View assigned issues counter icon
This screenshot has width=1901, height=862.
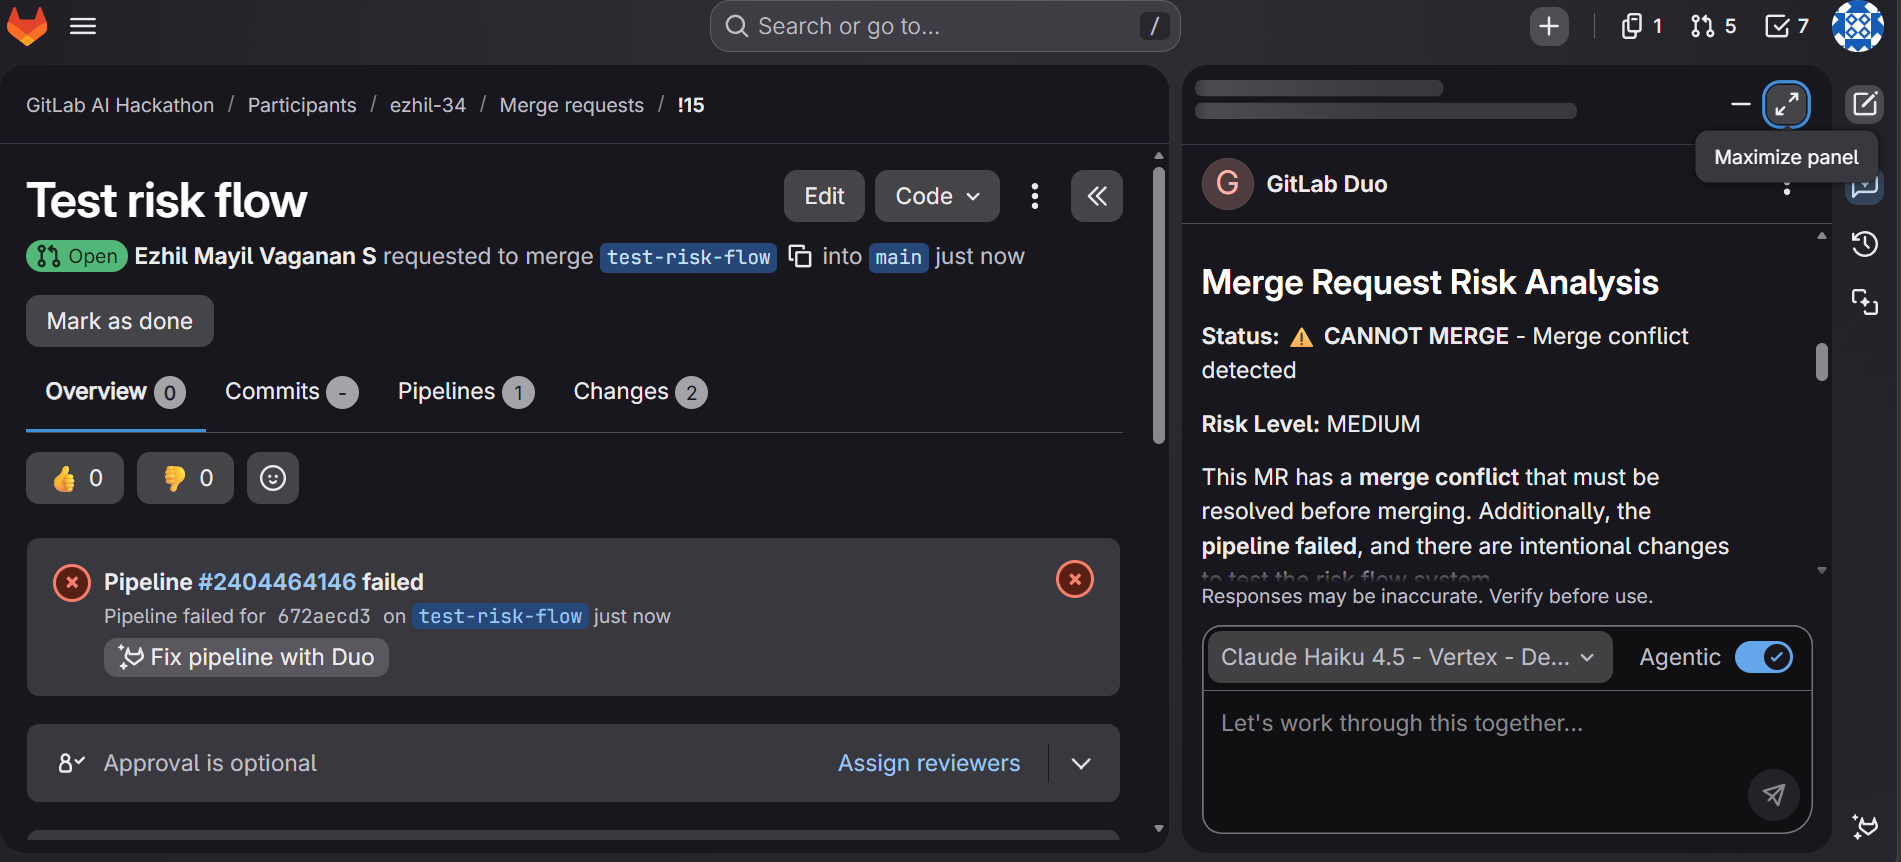pos(1641,26)
